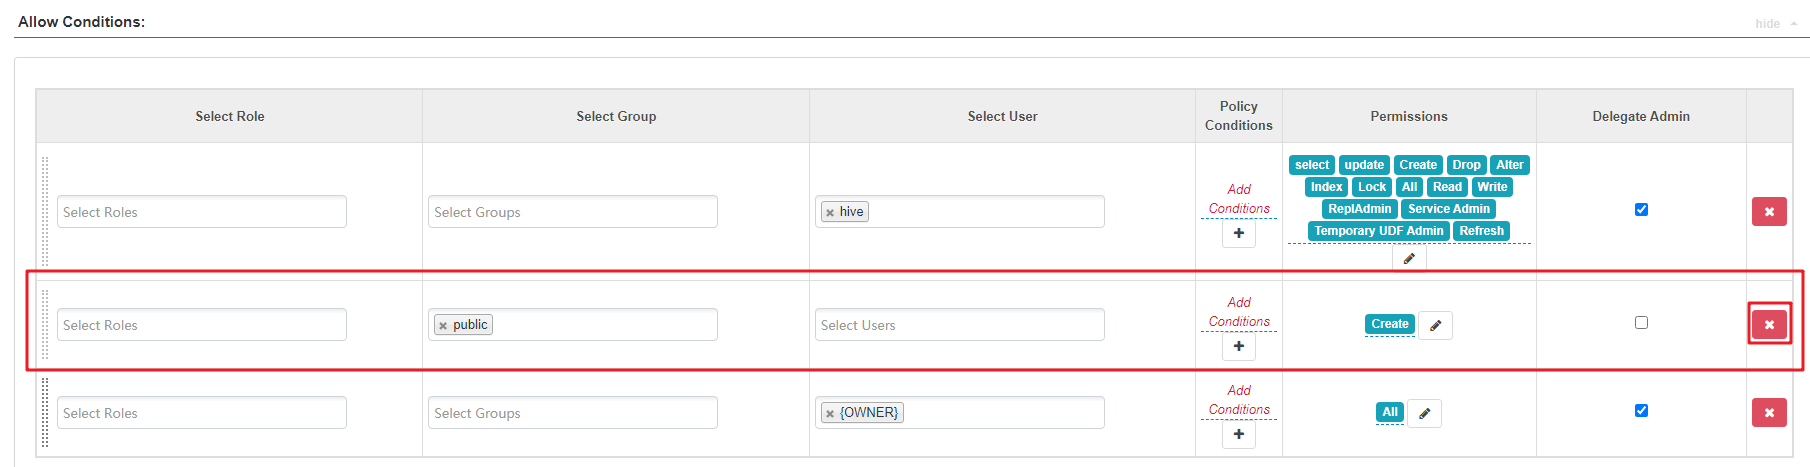Viewport: 1810px width, 467px height.
Task: Click the Read permission tag
Action: click(x=1447, y=187)
